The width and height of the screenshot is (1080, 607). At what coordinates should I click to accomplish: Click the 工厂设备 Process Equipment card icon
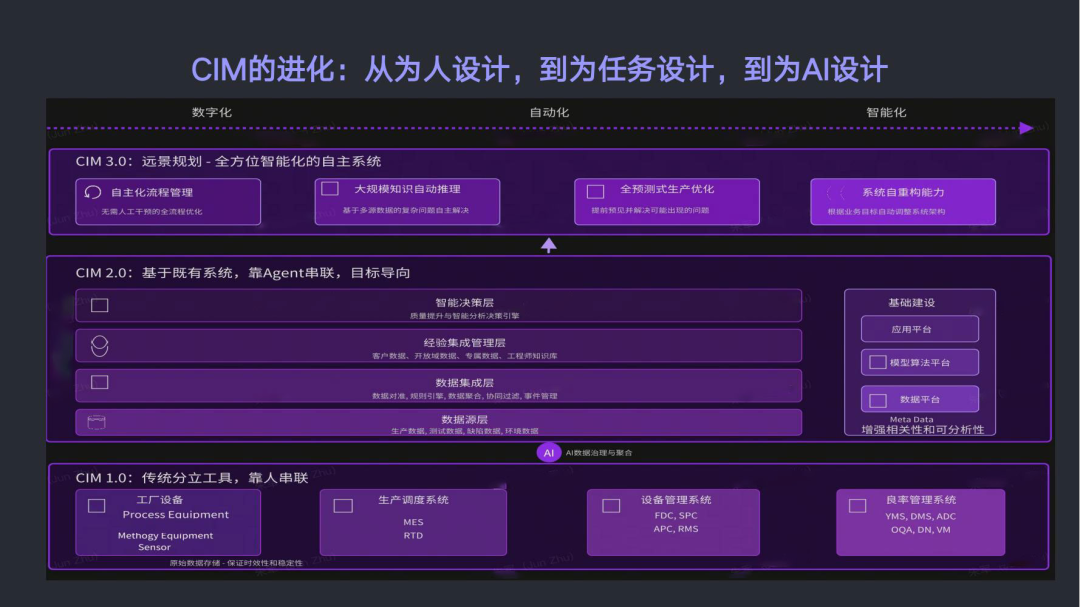[x=95, y=506]
